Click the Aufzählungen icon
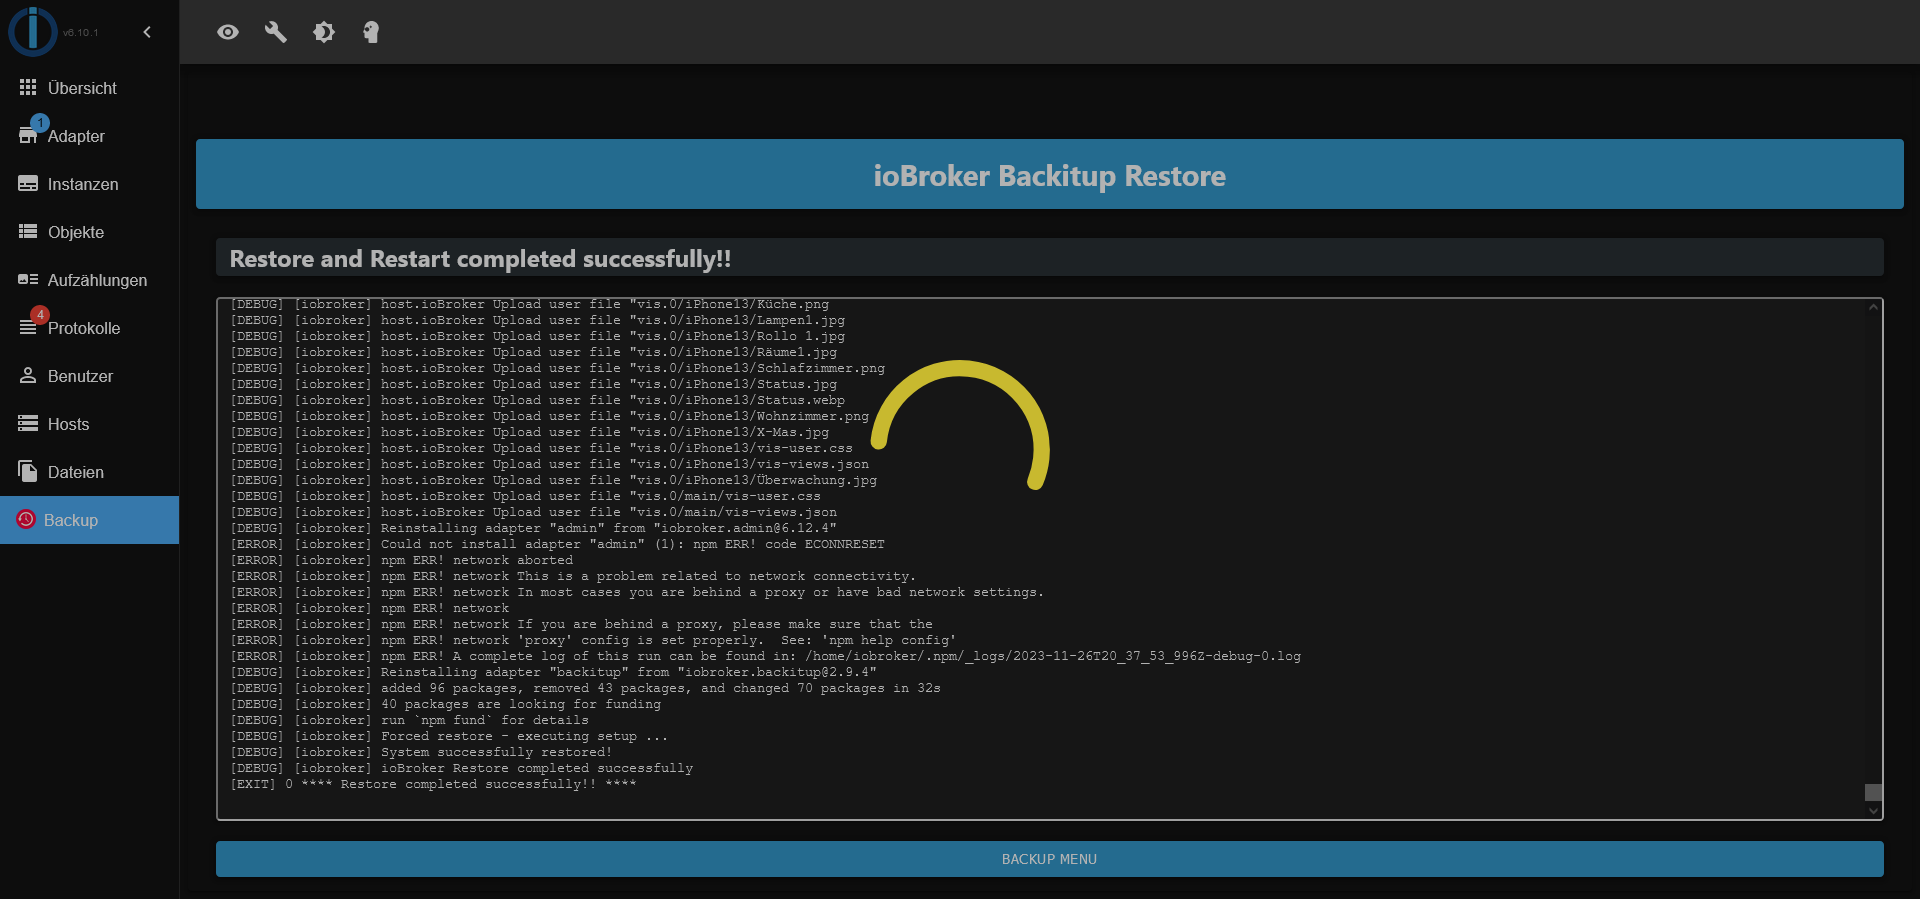The image size is (1920, 899). pyautogui.click(x=28, y=280)
